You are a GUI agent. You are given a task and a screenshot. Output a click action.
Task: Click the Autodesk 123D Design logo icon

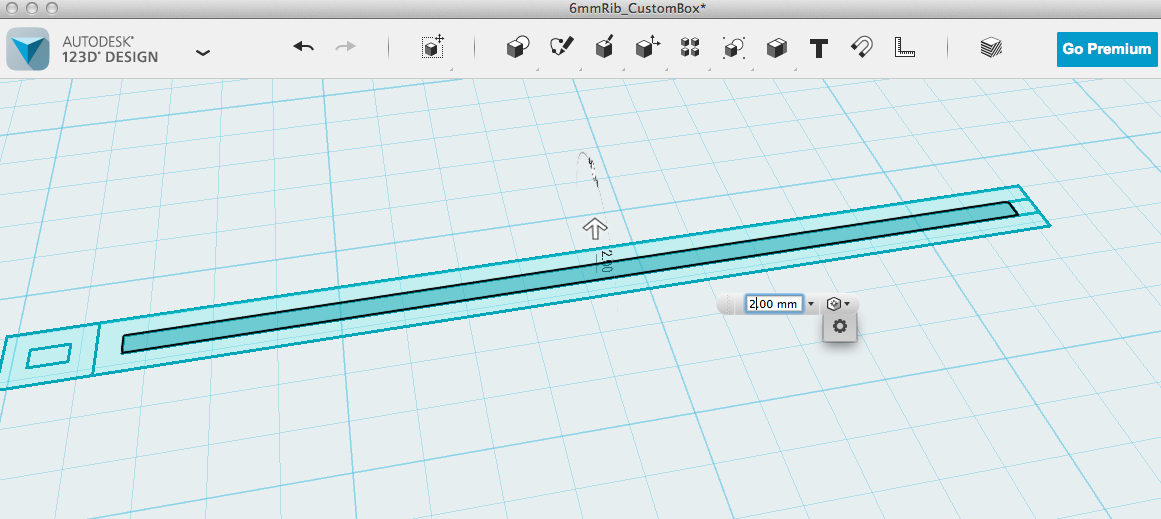(27, 49)
